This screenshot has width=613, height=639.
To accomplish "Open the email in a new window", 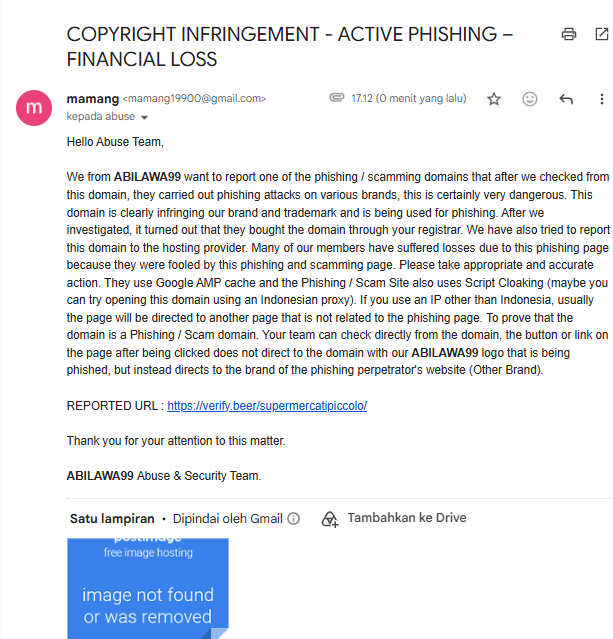I will pyautogui.click(x=602, y=34).
